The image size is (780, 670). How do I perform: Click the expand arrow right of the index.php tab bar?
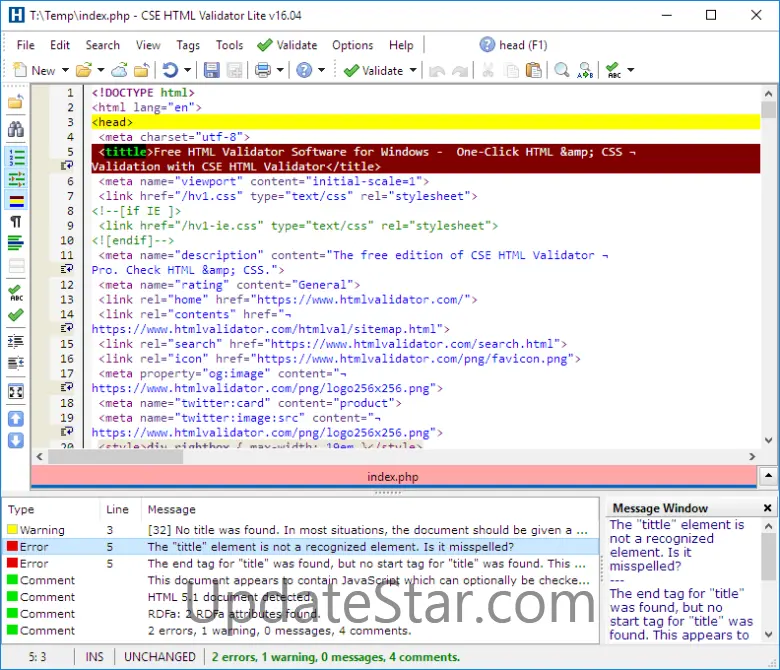tap(768, 476)
